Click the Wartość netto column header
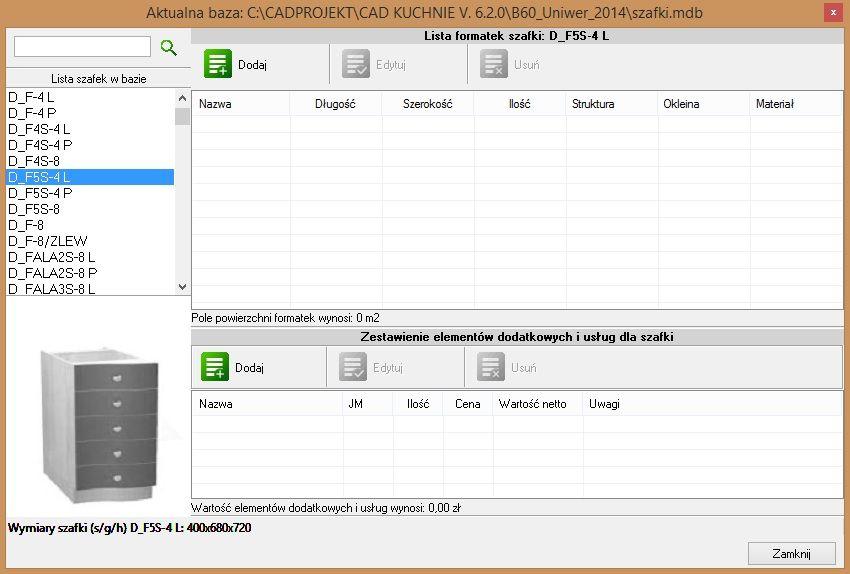850x574 pixels. click(538, 404)
